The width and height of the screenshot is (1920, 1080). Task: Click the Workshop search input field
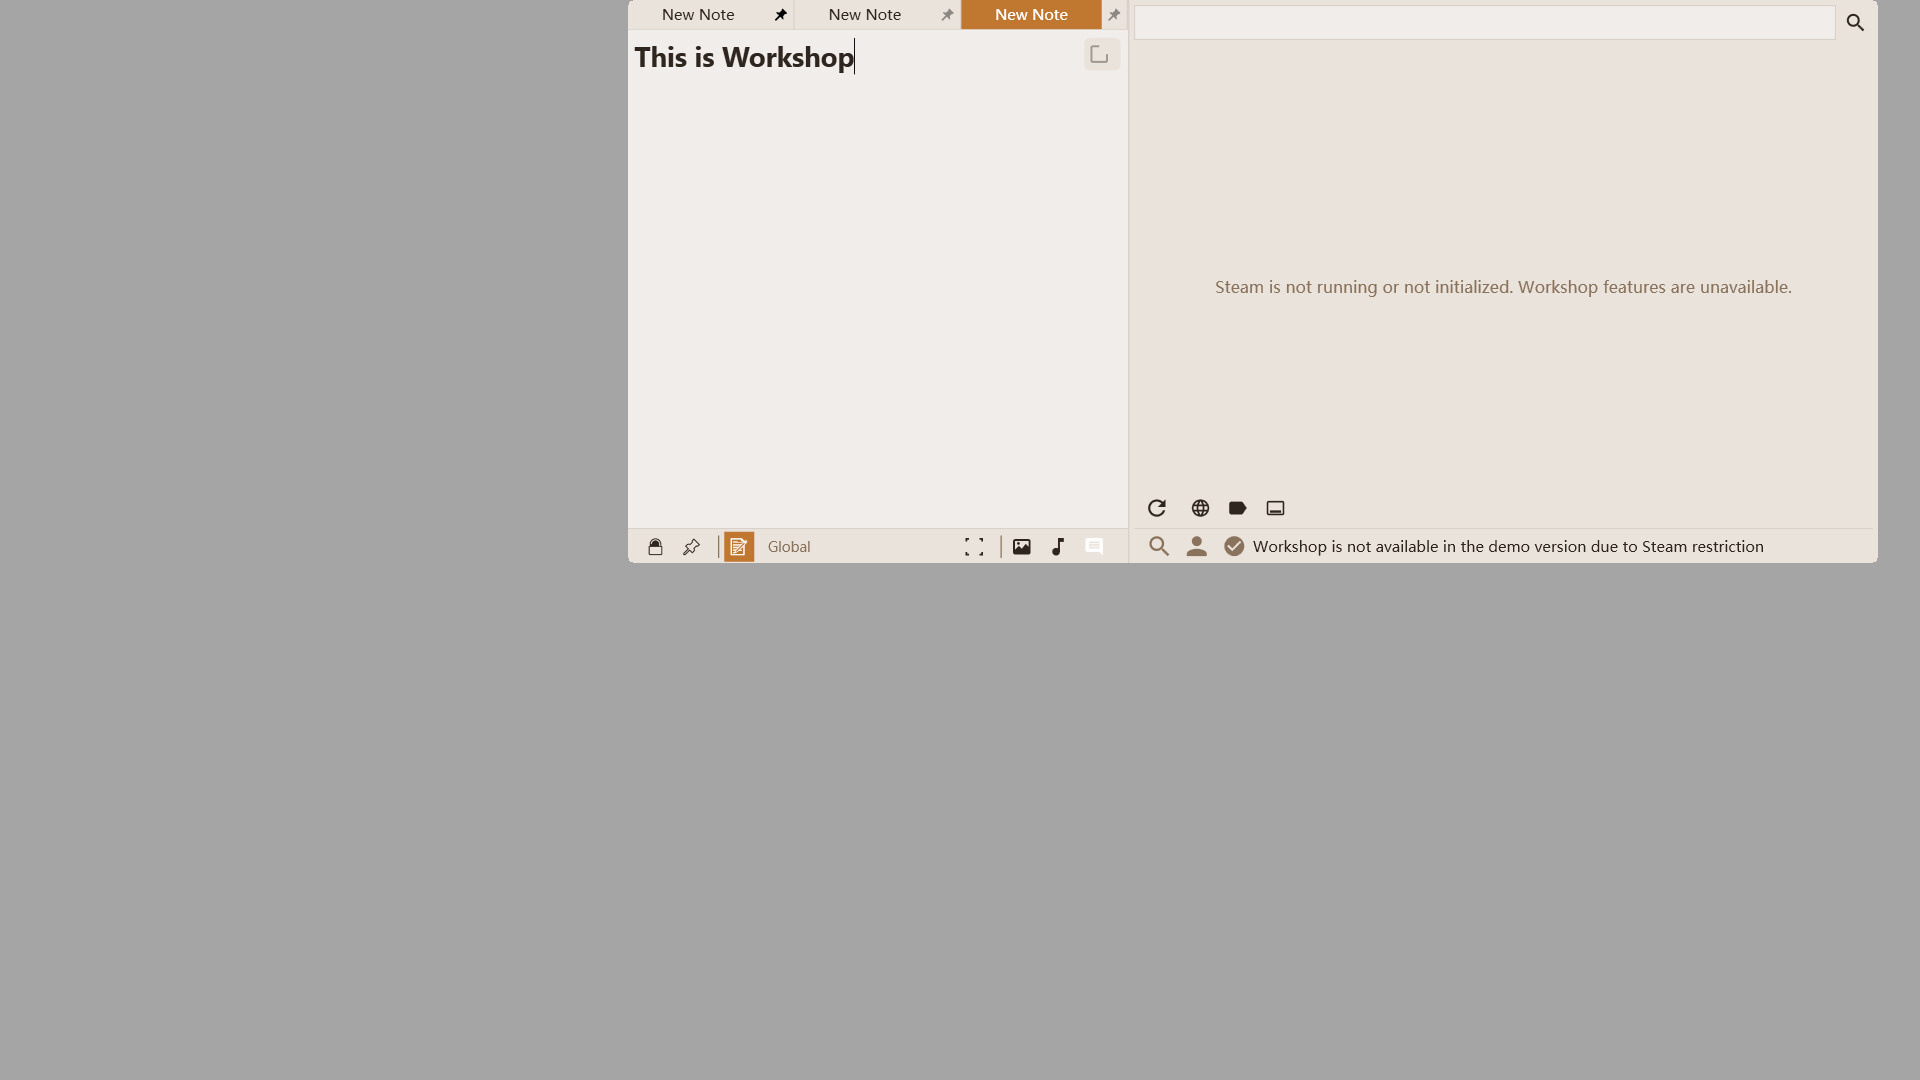[1485, 22]
